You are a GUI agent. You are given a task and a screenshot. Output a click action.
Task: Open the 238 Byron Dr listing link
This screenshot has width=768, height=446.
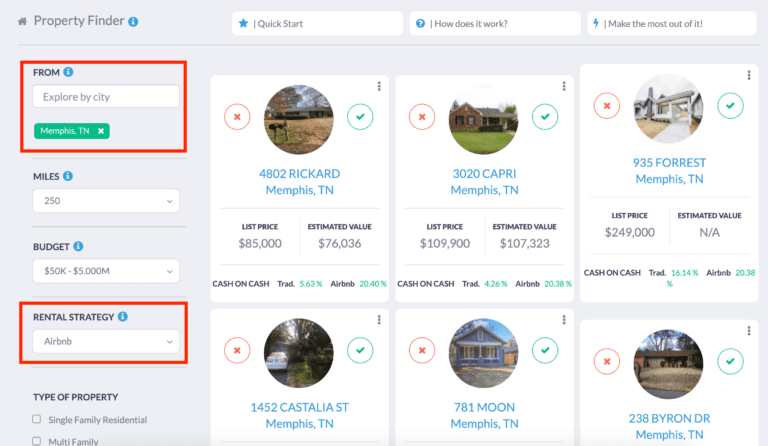point(669,419)
